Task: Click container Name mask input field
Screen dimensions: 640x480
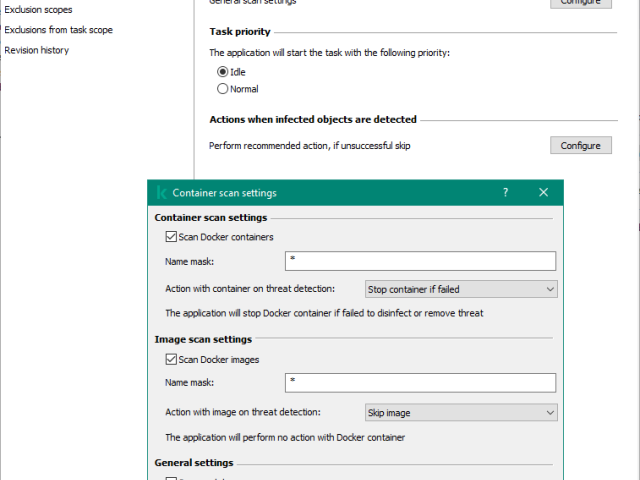Action: pyautogui.click(x=420, y=261)
